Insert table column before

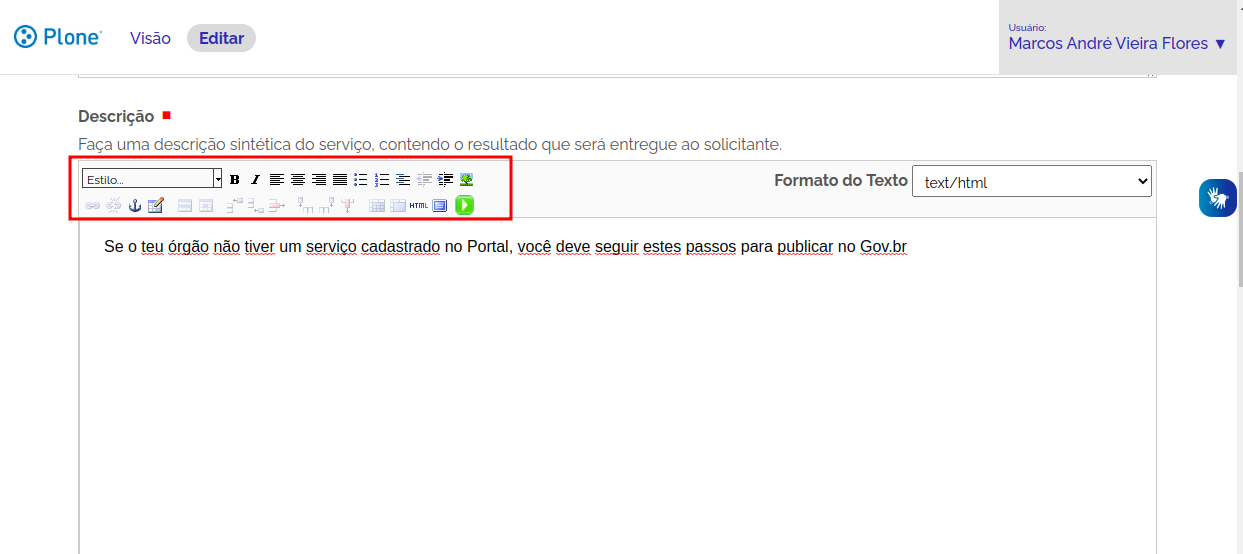[306, 205]
